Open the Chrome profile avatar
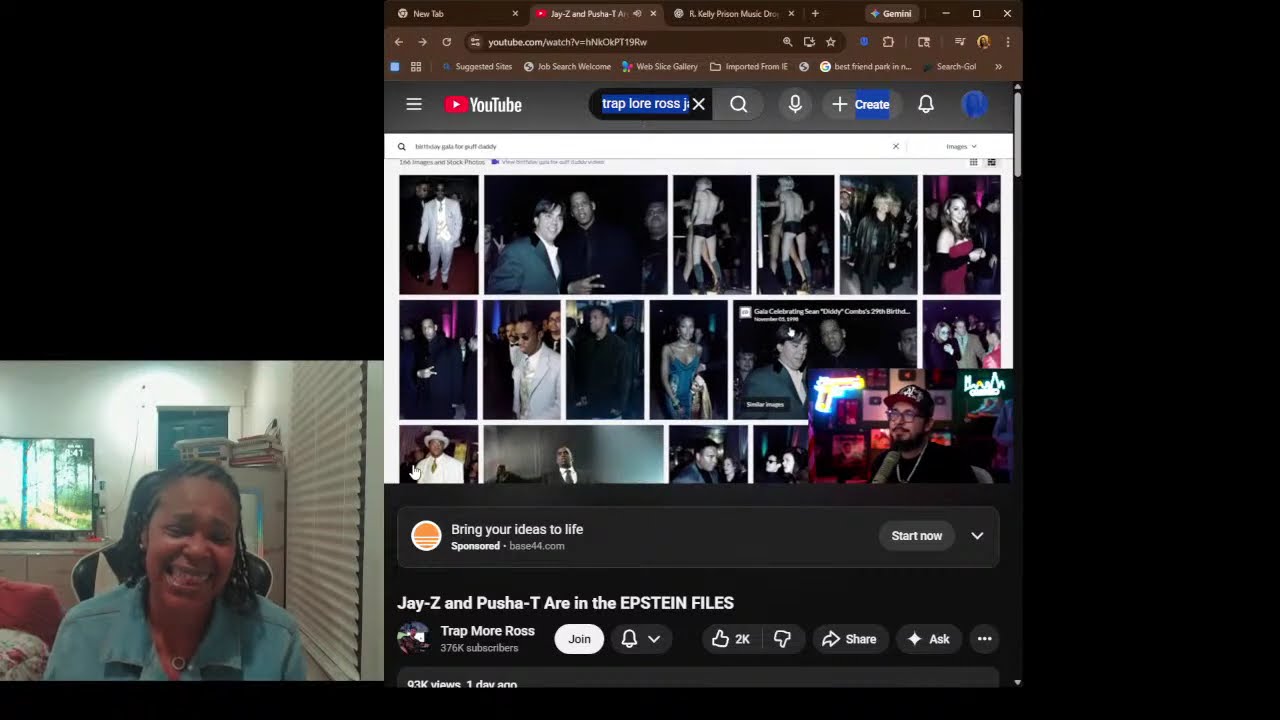The height and width of the screenshot is (720, 1280). pyautogui.click(x=984, y=42)
